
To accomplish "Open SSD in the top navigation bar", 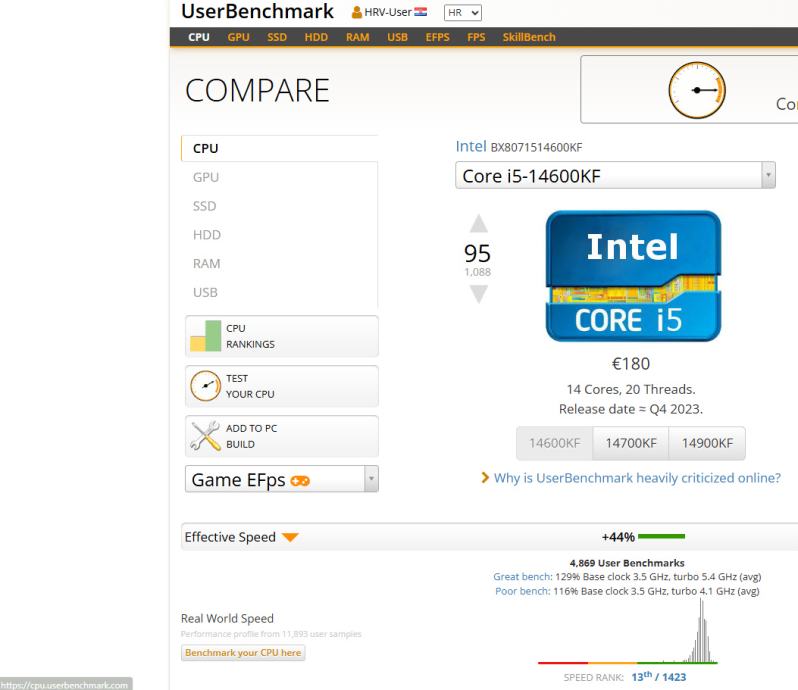I will tap(277, 37).
